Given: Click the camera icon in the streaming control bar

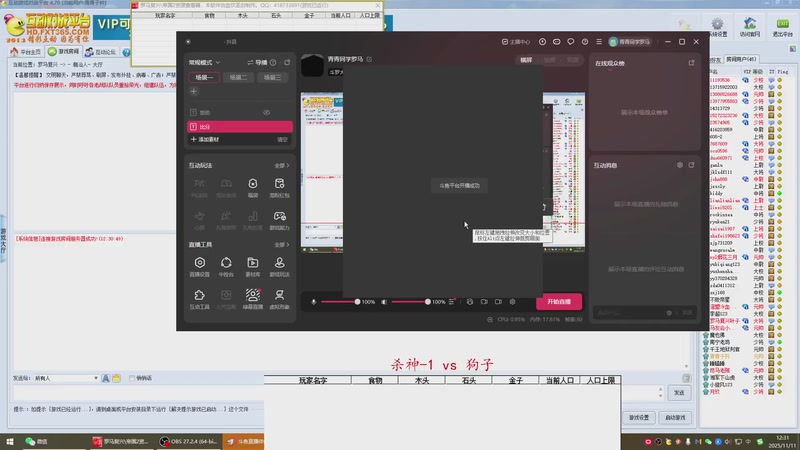Looking at the screenshot, I should (484, 302).
